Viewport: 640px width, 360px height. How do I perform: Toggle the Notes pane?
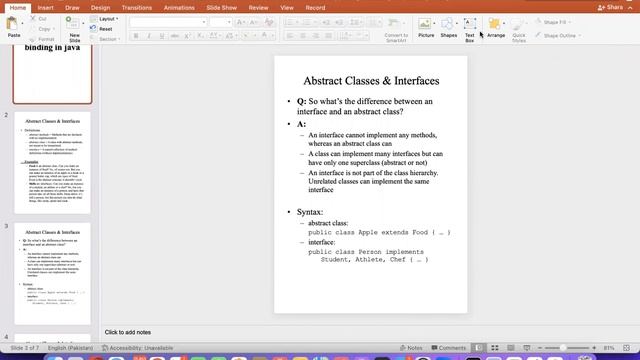click(x=411, y=348)
